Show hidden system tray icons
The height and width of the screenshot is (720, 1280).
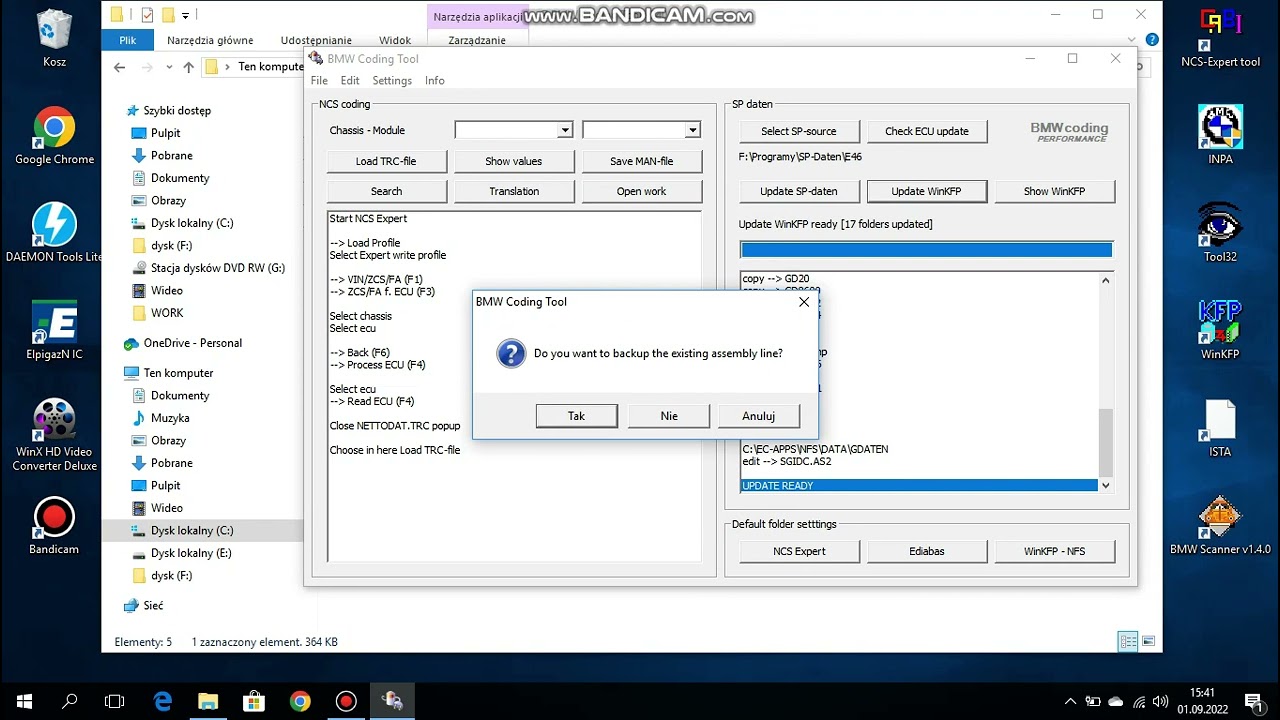coord(1071,701)
